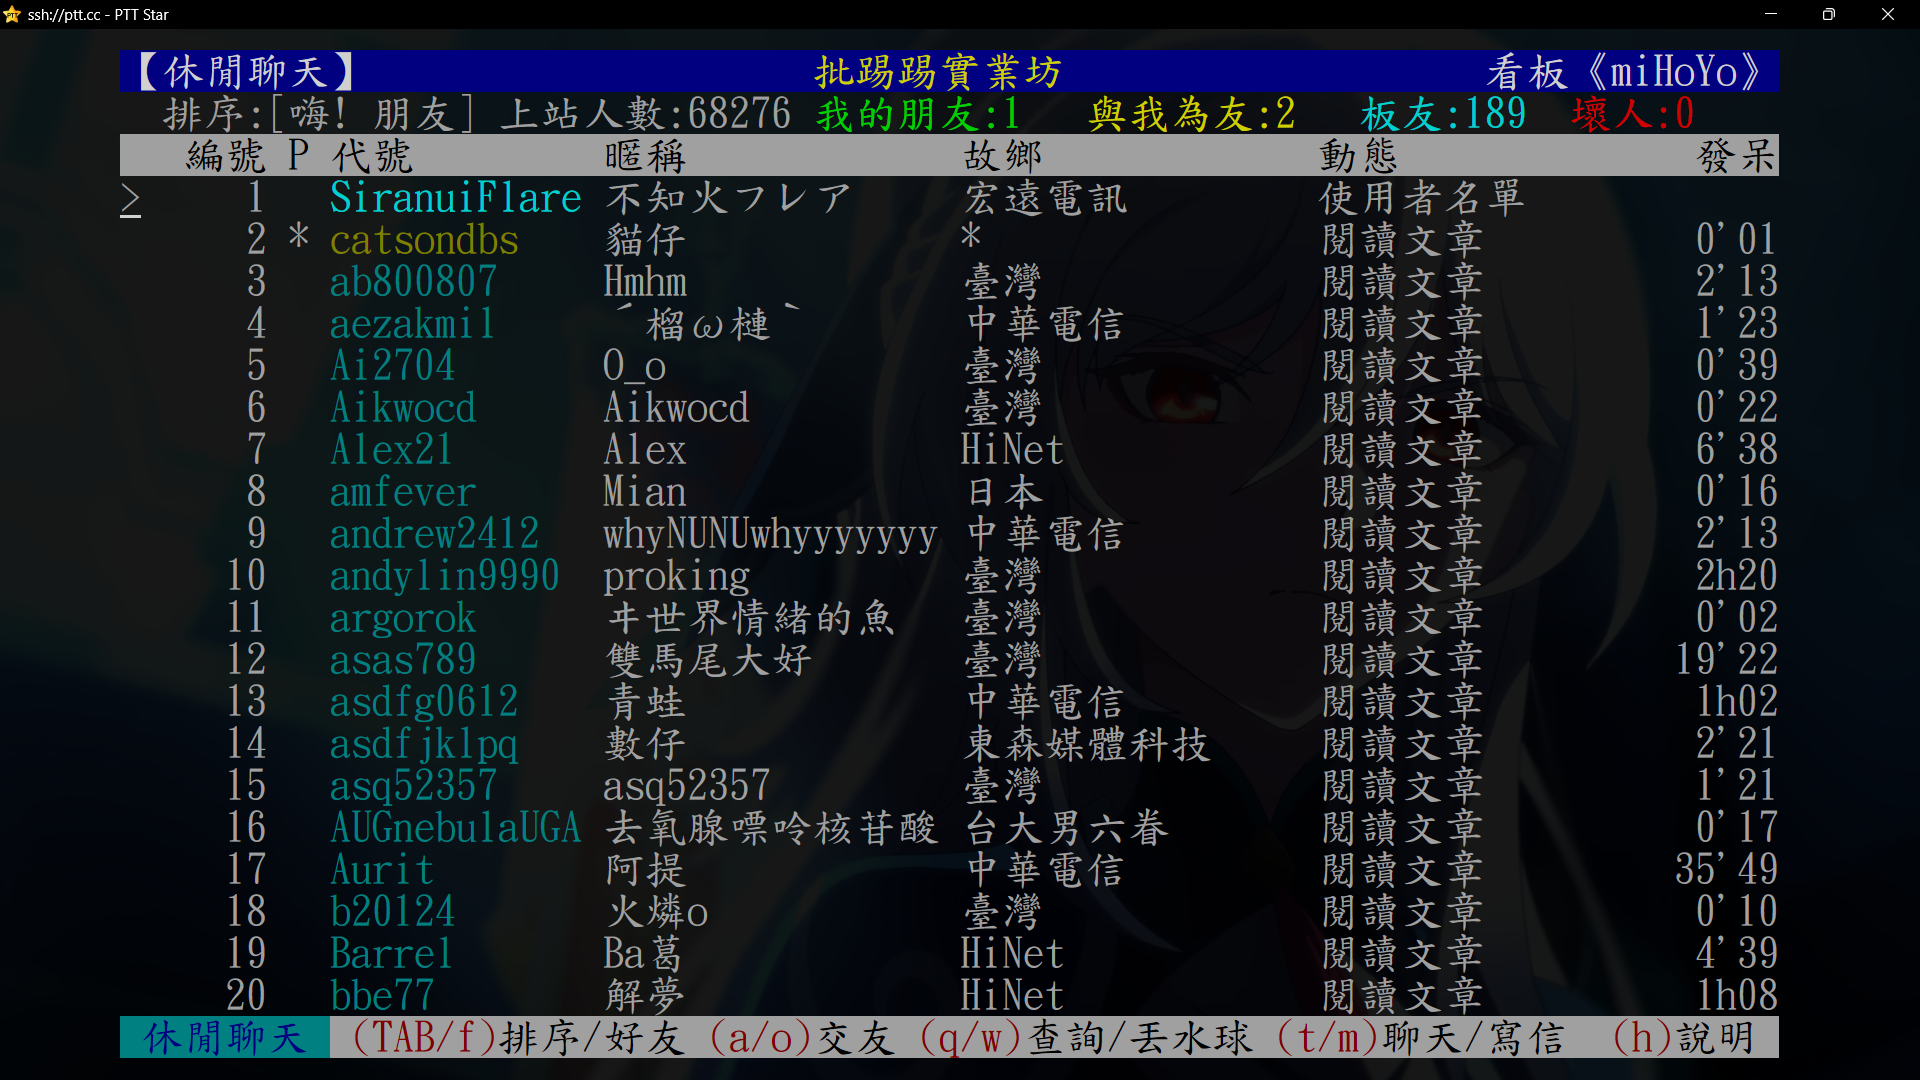Screen dimensions: 1920x1080
Task: Click nickname proking
Action: [x=676, y=576]
